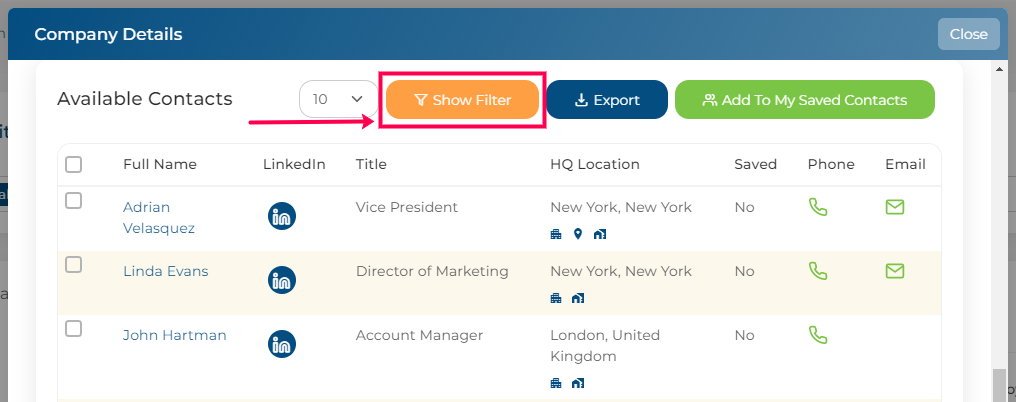
Task: Reveal Linda Evans's phone number icon
Action: (x=818, y=271)
